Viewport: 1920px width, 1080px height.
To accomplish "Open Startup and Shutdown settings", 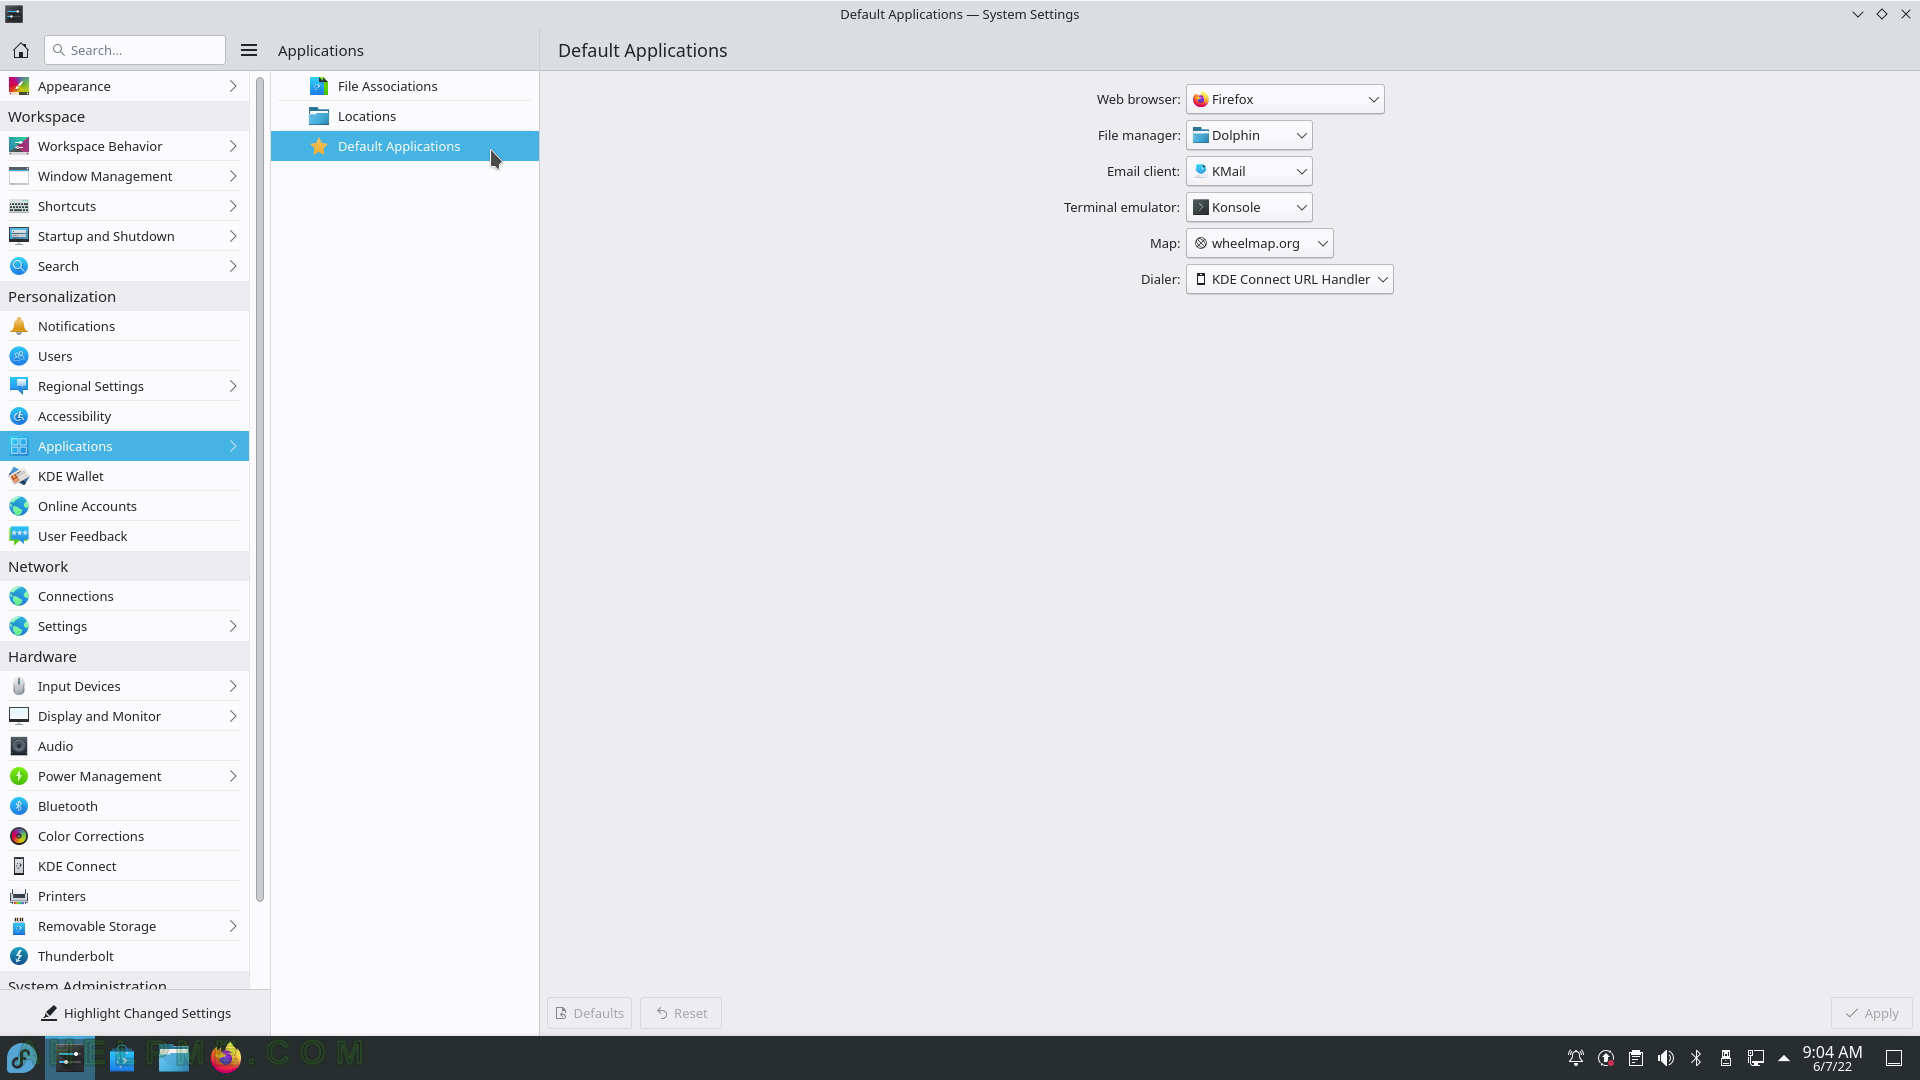I will pos(124,236).
